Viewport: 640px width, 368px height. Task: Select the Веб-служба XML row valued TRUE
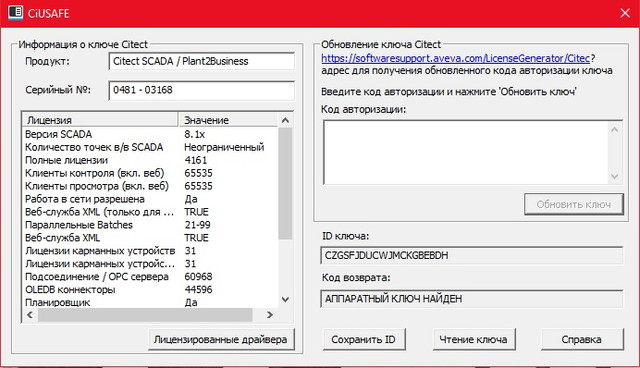[x=151, y=238]
